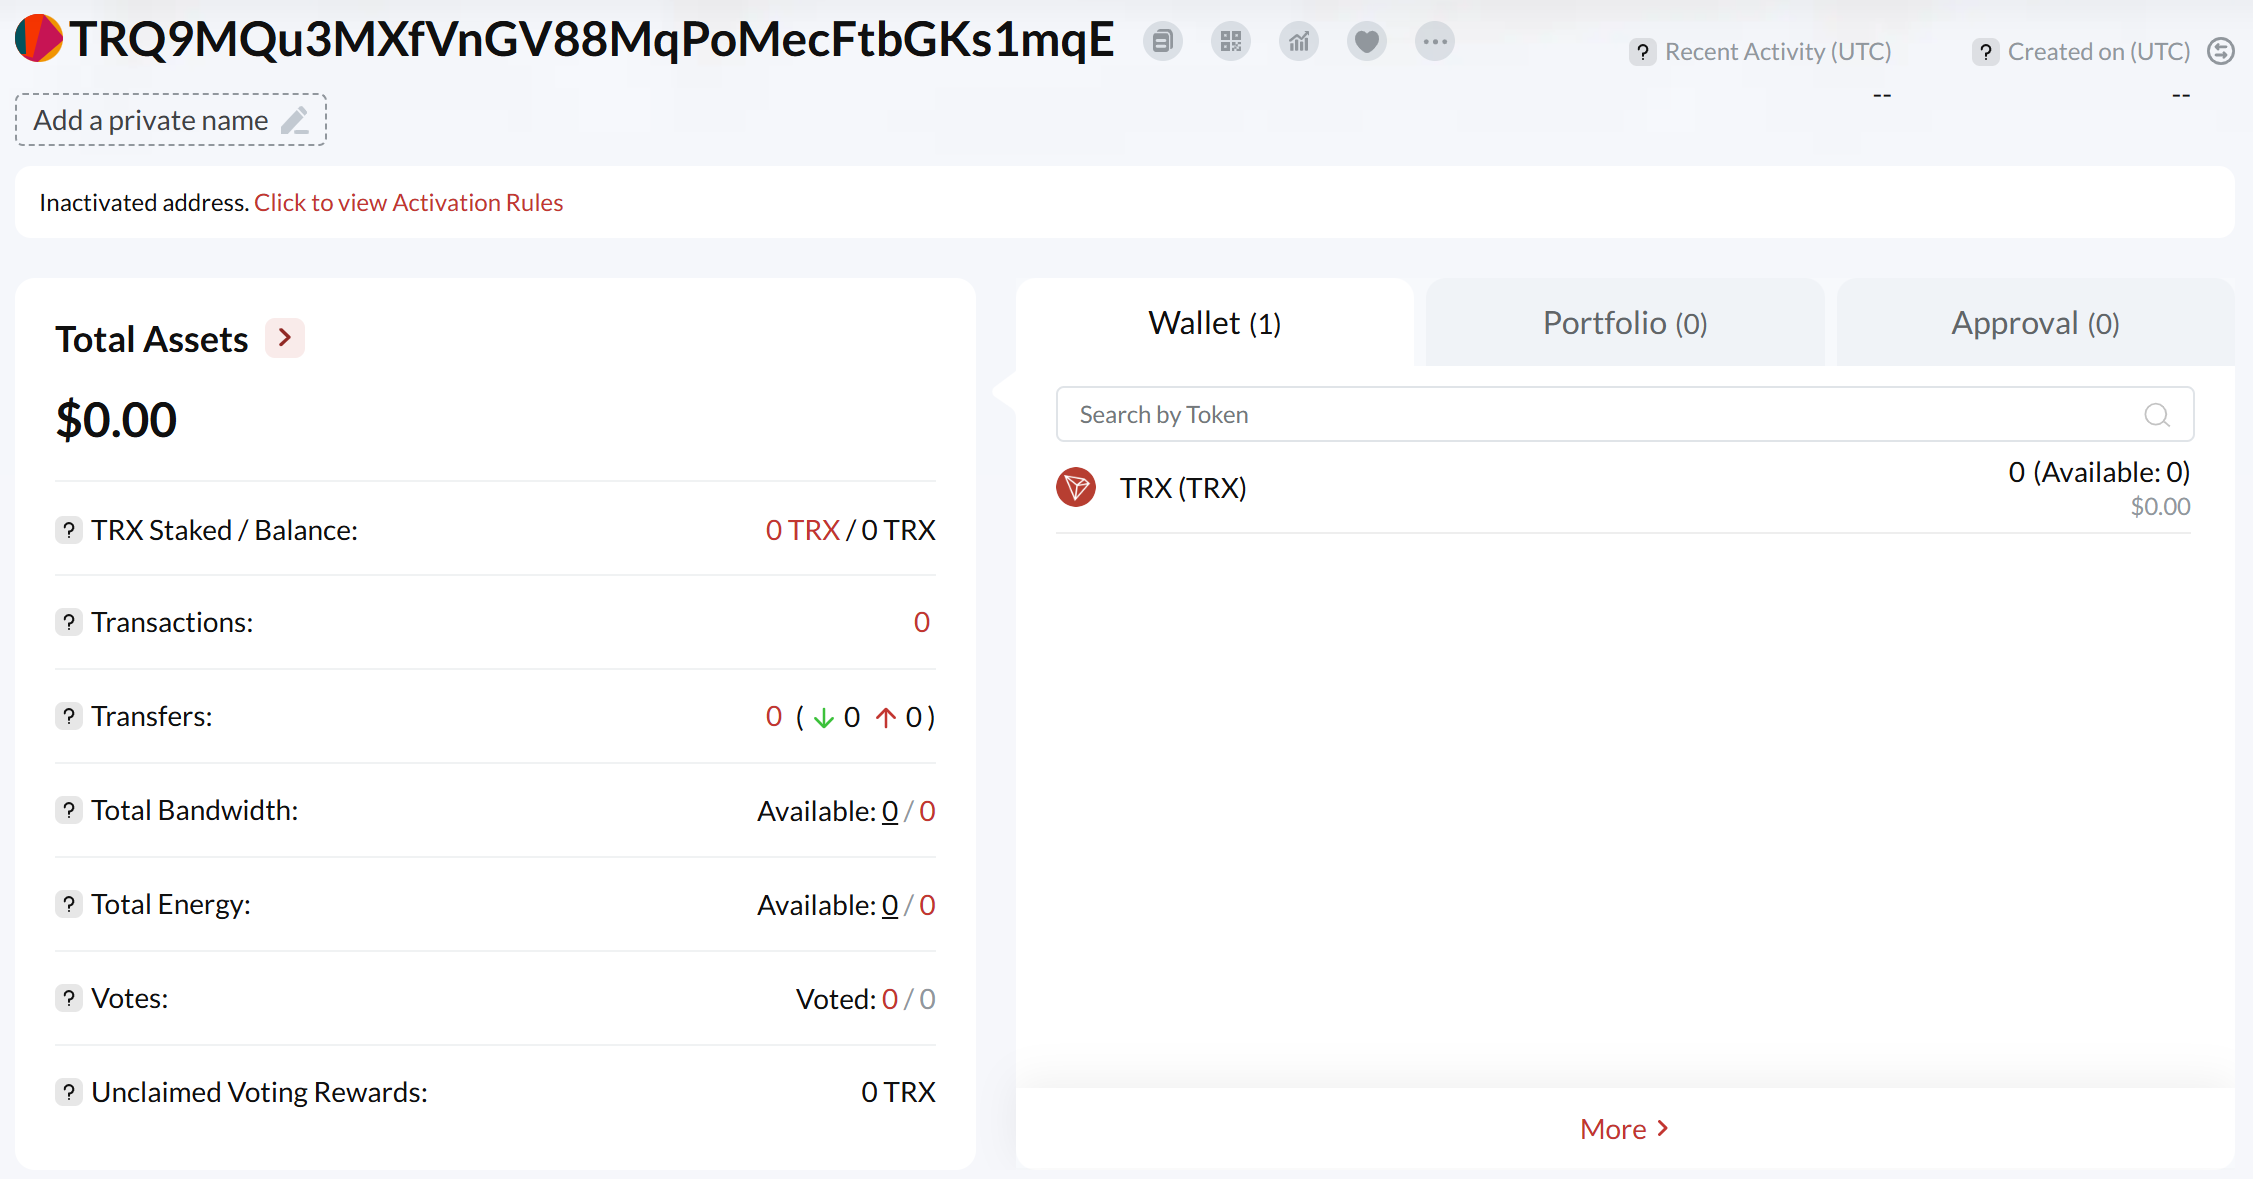This screenshot has height=1179, width=2253.
Task: Open Click to view Activation Rules link
Action: [408, 203]
